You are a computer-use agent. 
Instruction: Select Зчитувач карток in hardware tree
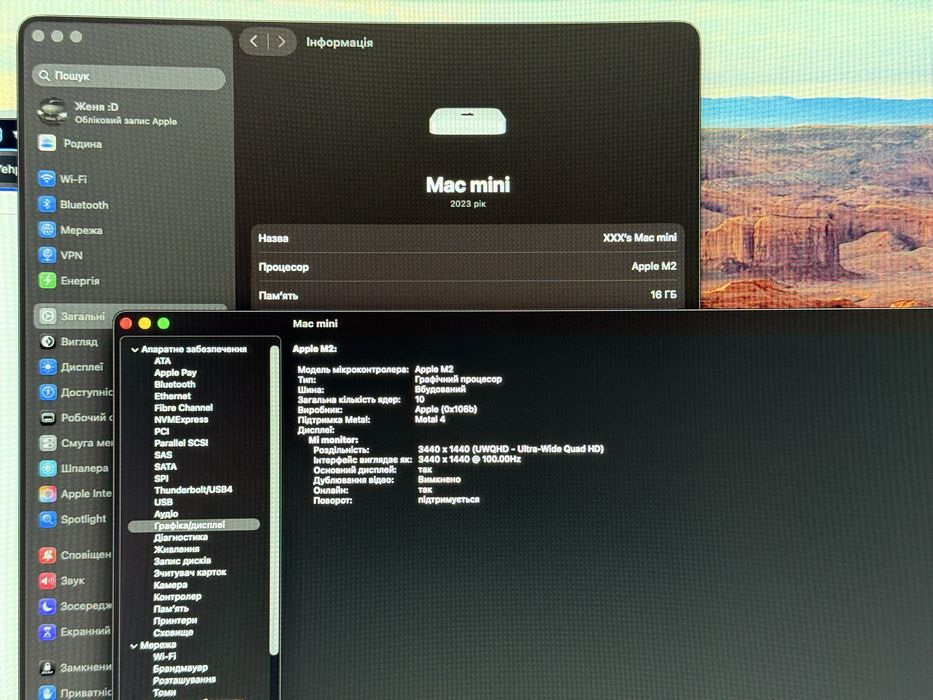(x=190, y=573)
